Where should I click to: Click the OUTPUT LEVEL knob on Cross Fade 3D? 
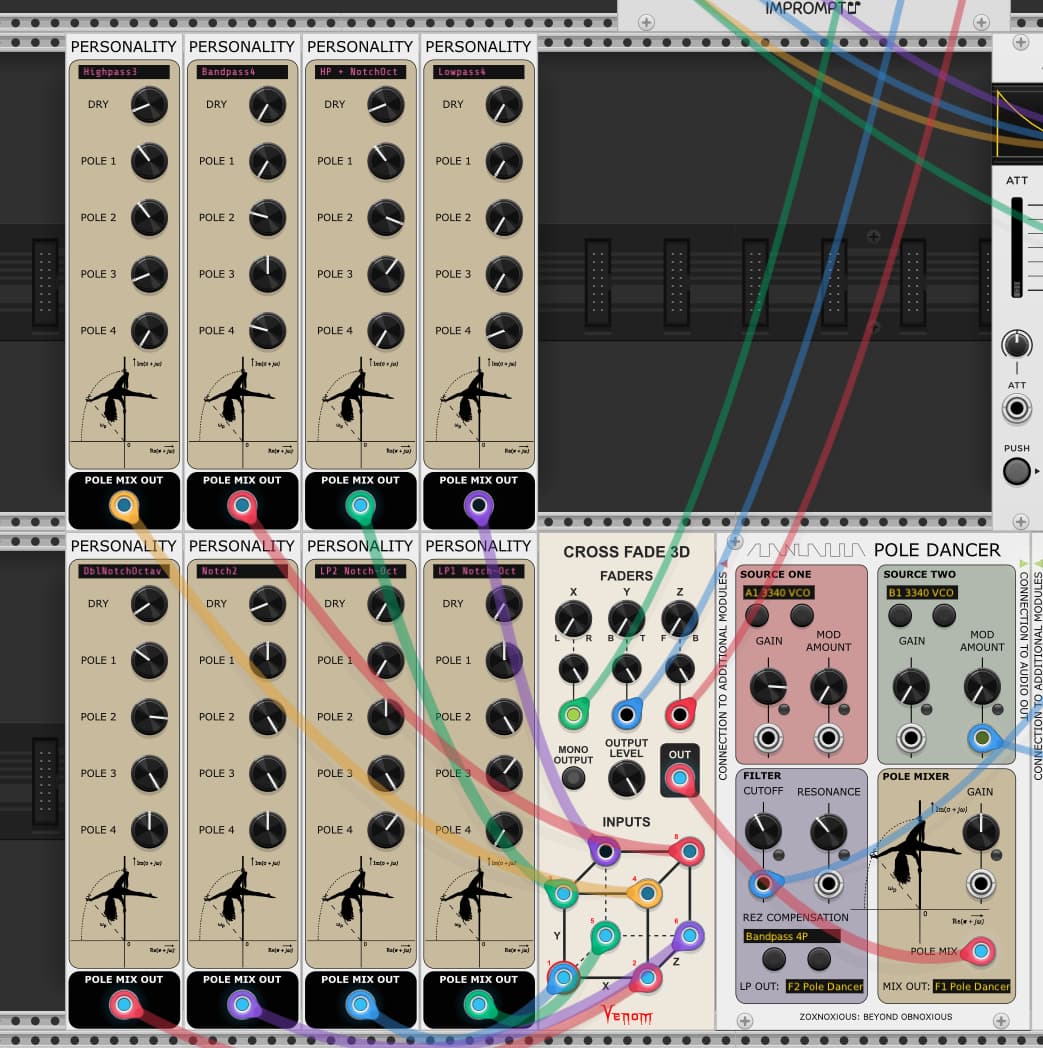pyautogui.click(x=626, y=778)
